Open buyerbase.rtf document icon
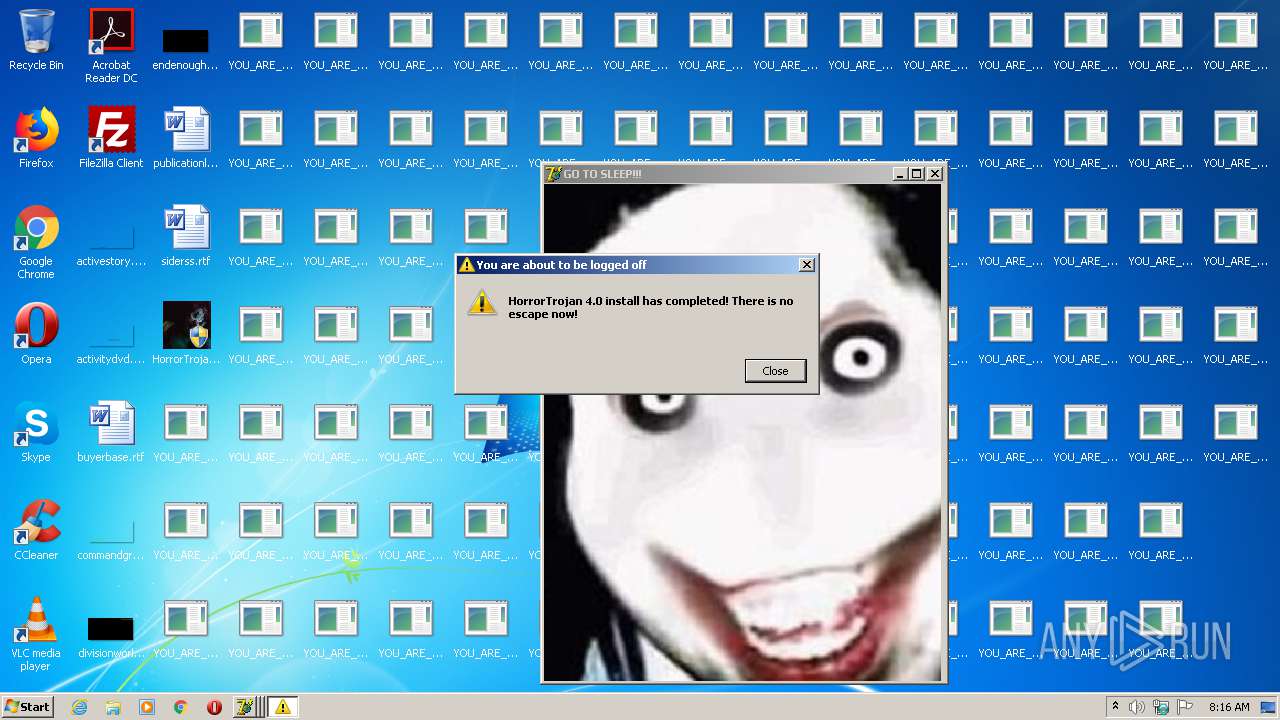Screen dimensions: 1280x720 point(111,432)
